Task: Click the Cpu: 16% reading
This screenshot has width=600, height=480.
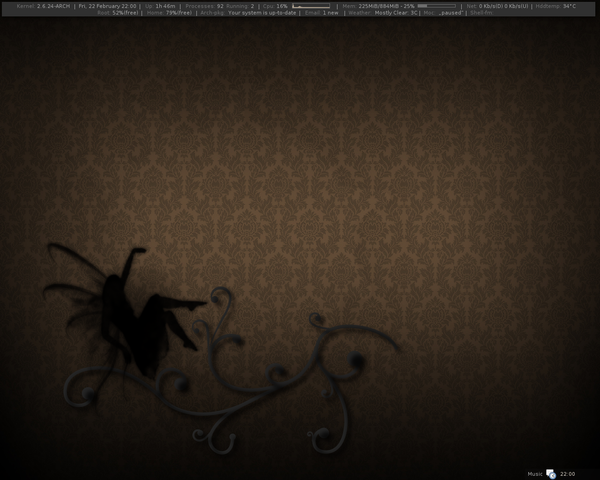Action: (275, 6)
